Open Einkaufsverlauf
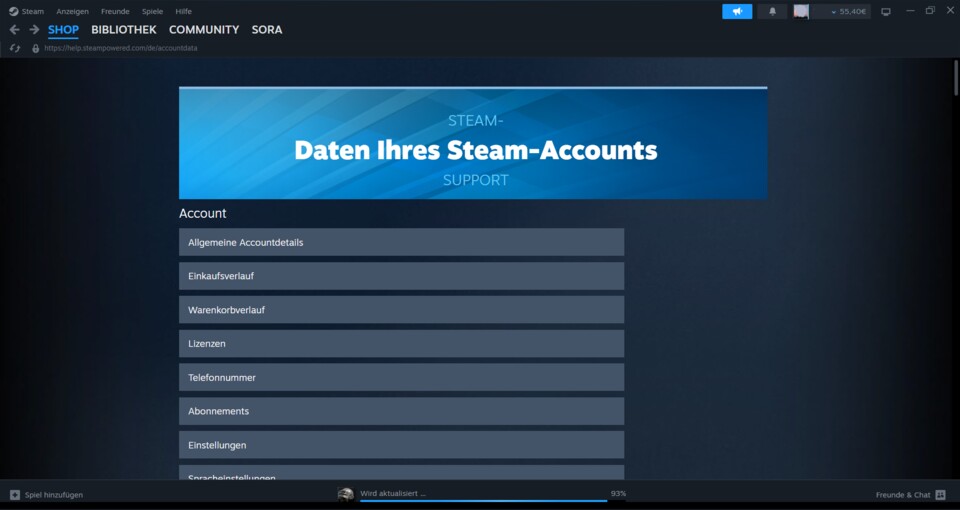960x510 pixels. [x=402, y=276]
